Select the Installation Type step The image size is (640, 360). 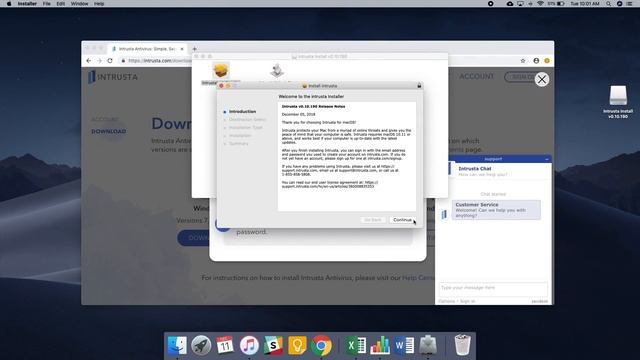pyautogui.click(x=245, y=128)
